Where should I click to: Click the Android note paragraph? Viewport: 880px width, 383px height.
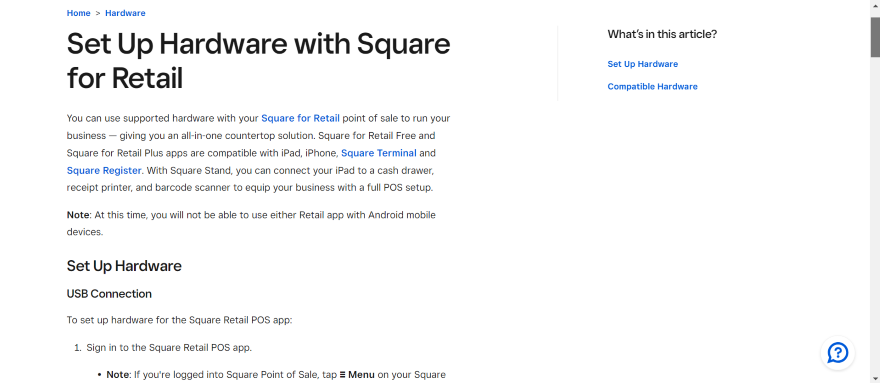pos(251,223)
